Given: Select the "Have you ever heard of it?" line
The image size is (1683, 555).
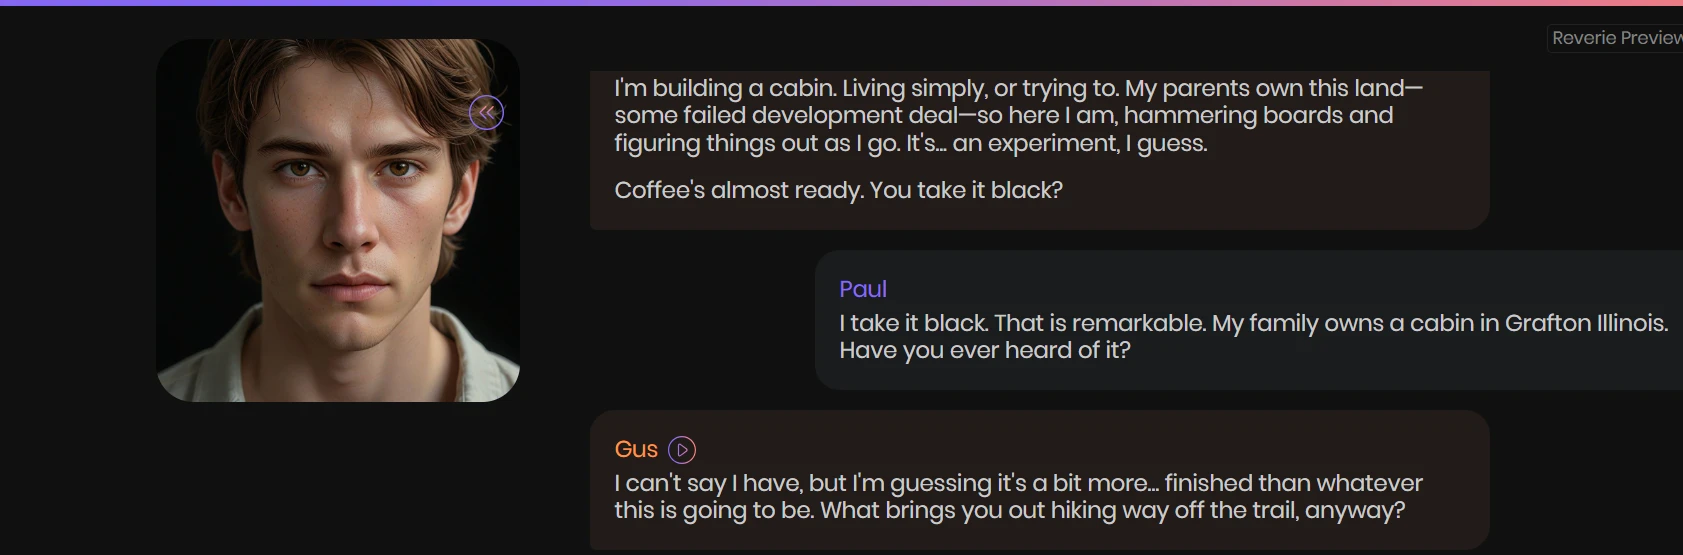Looking at the screenshot, I should [984, 350].
